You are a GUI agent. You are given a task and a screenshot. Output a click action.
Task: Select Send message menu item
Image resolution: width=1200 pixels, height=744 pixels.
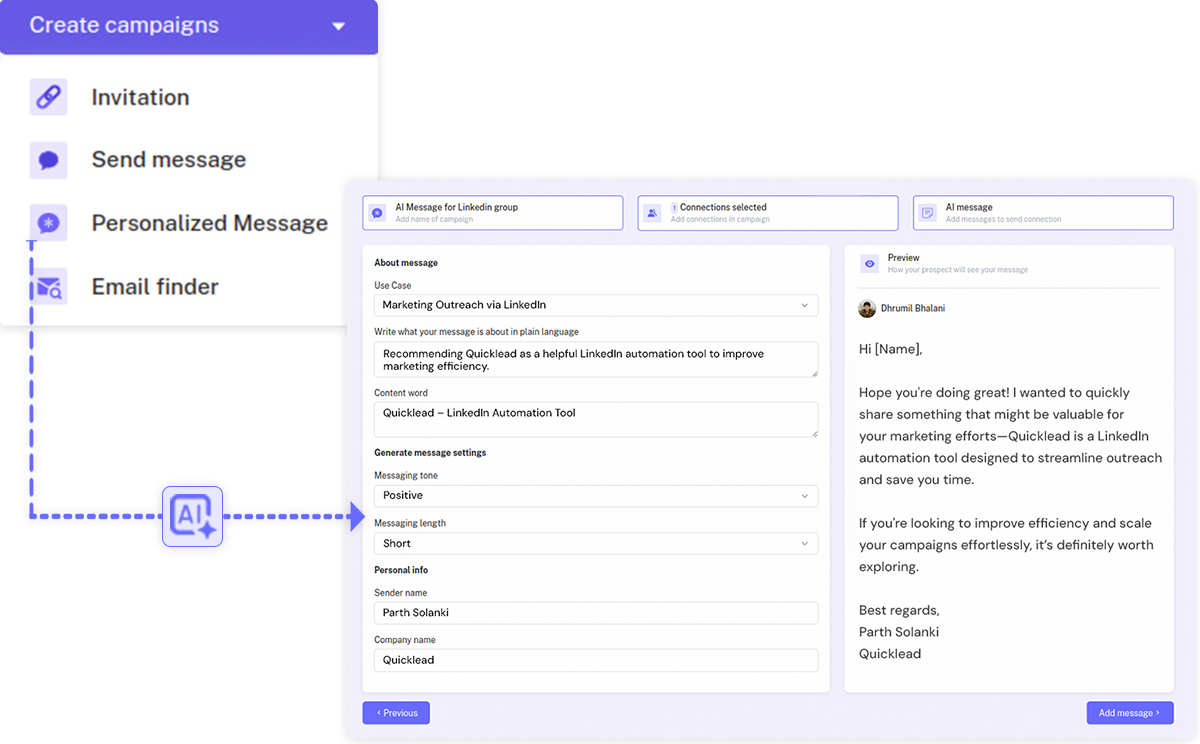[169, 160]
